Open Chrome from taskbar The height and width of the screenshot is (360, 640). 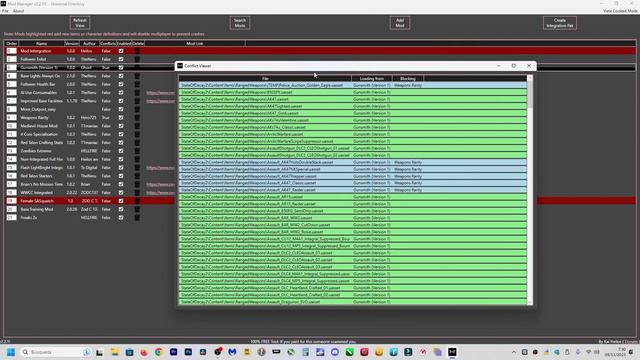pos(158,352)
